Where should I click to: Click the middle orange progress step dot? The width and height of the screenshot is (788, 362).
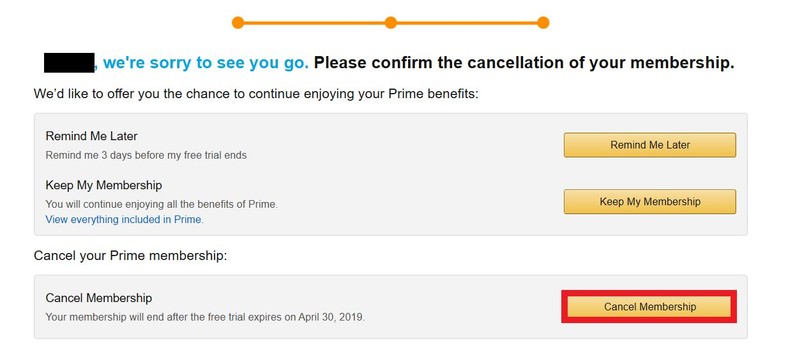point(390,23)
